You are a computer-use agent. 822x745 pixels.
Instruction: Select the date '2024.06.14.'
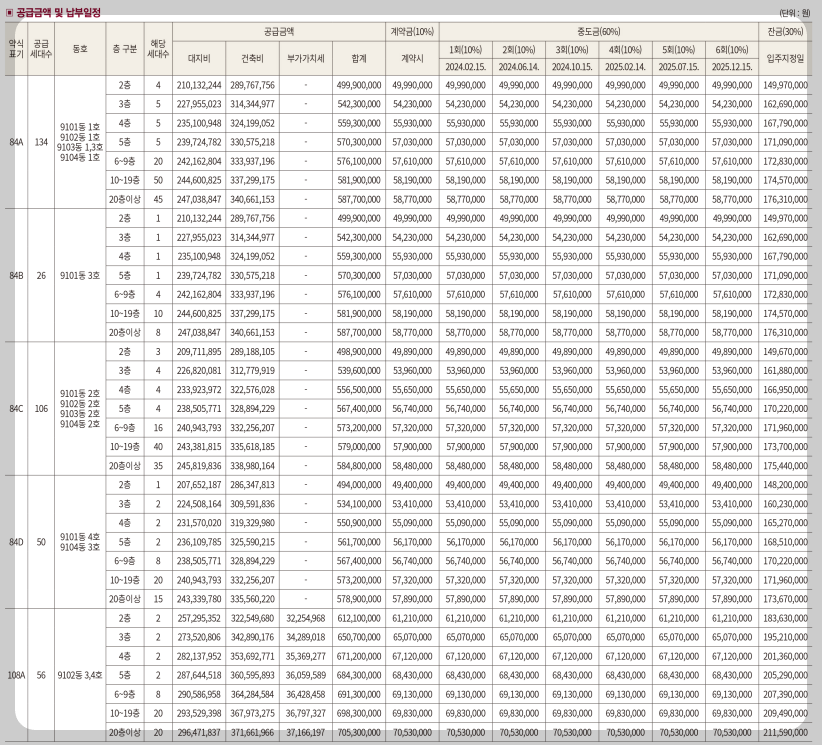coord(519,67)
